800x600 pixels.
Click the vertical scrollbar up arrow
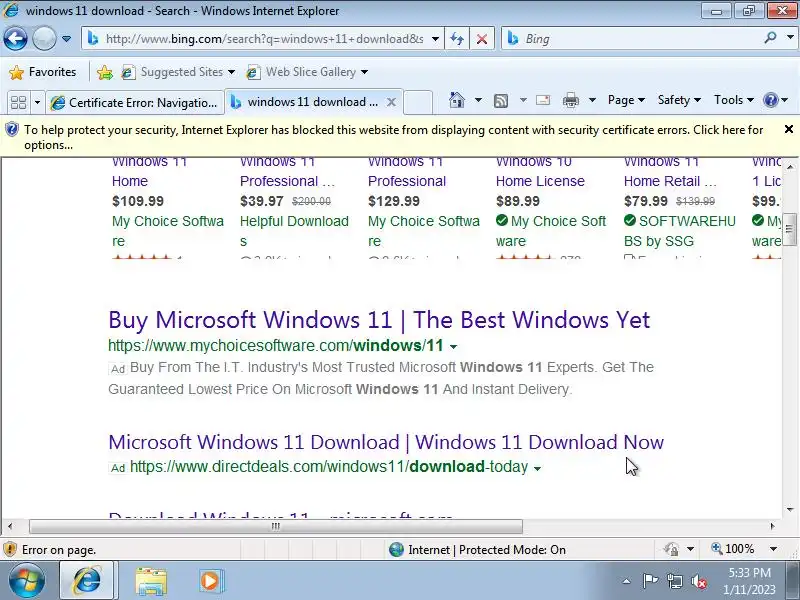[790, 167]
